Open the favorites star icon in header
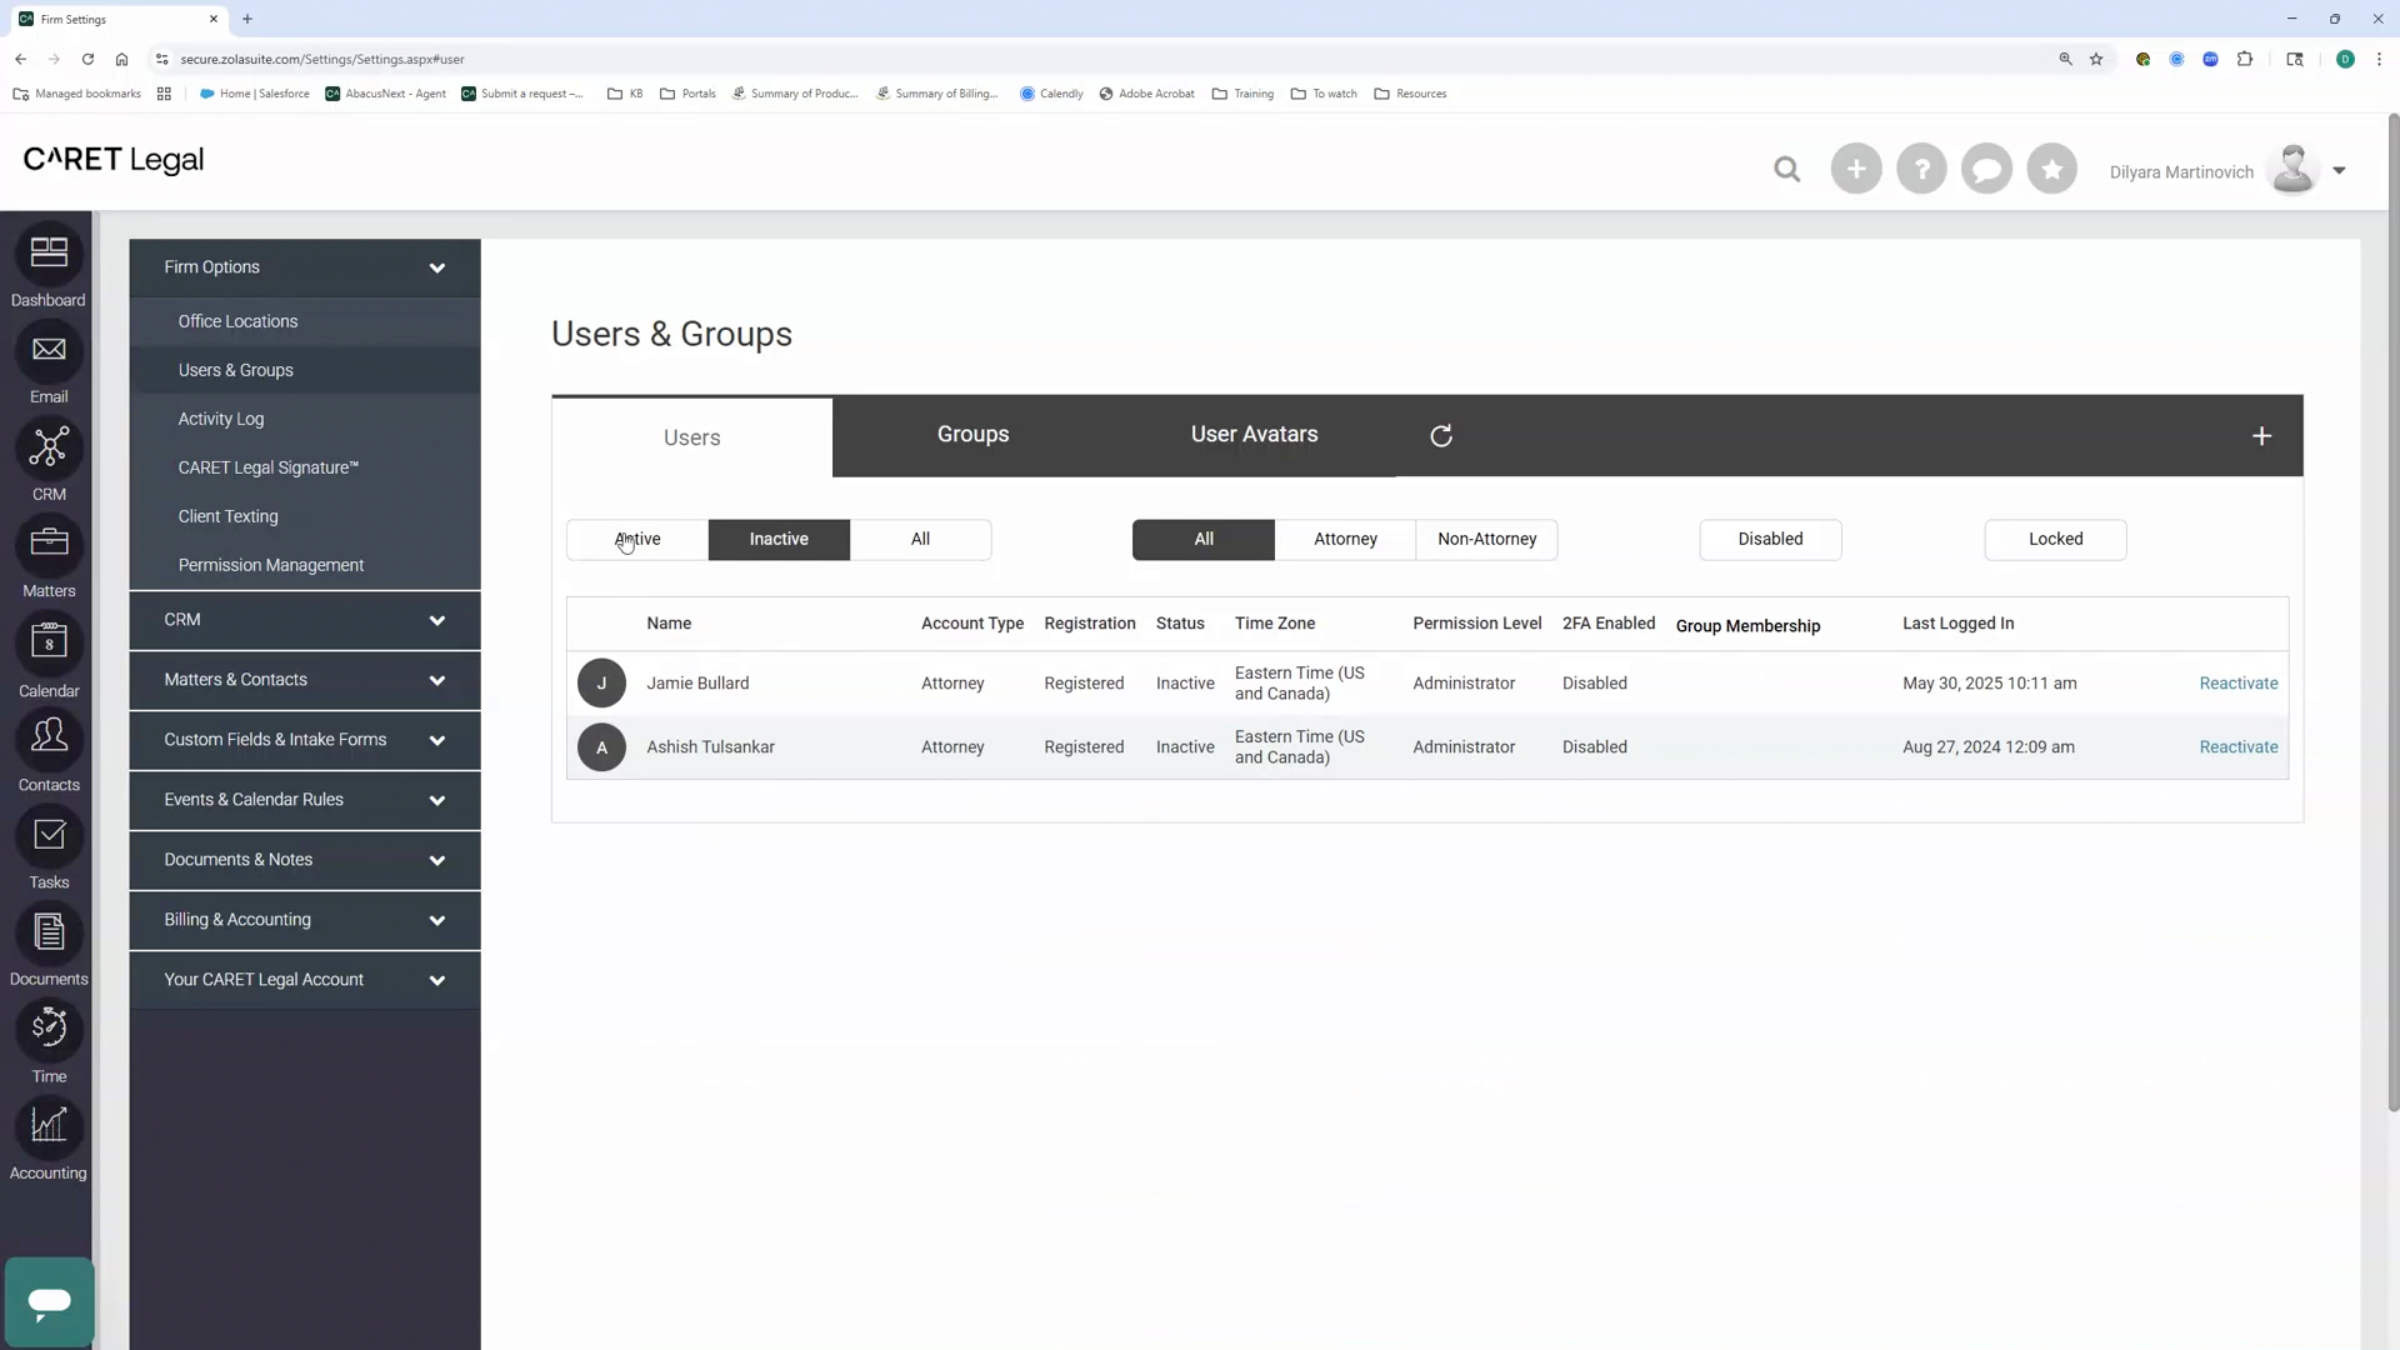The width and height of the screenshot is (2400, 1350). click(2051, 169)
